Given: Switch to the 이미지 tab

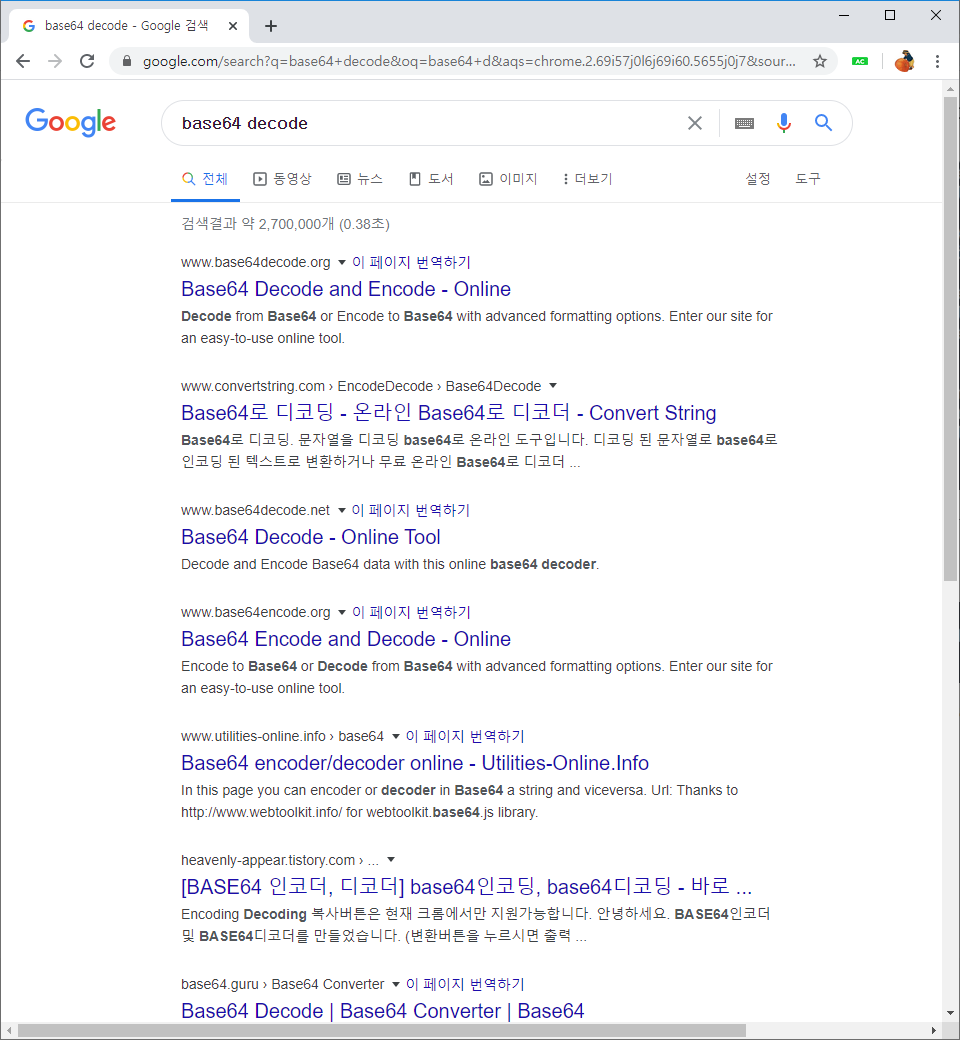Looking at the screenshot, I should coord(508,179).
